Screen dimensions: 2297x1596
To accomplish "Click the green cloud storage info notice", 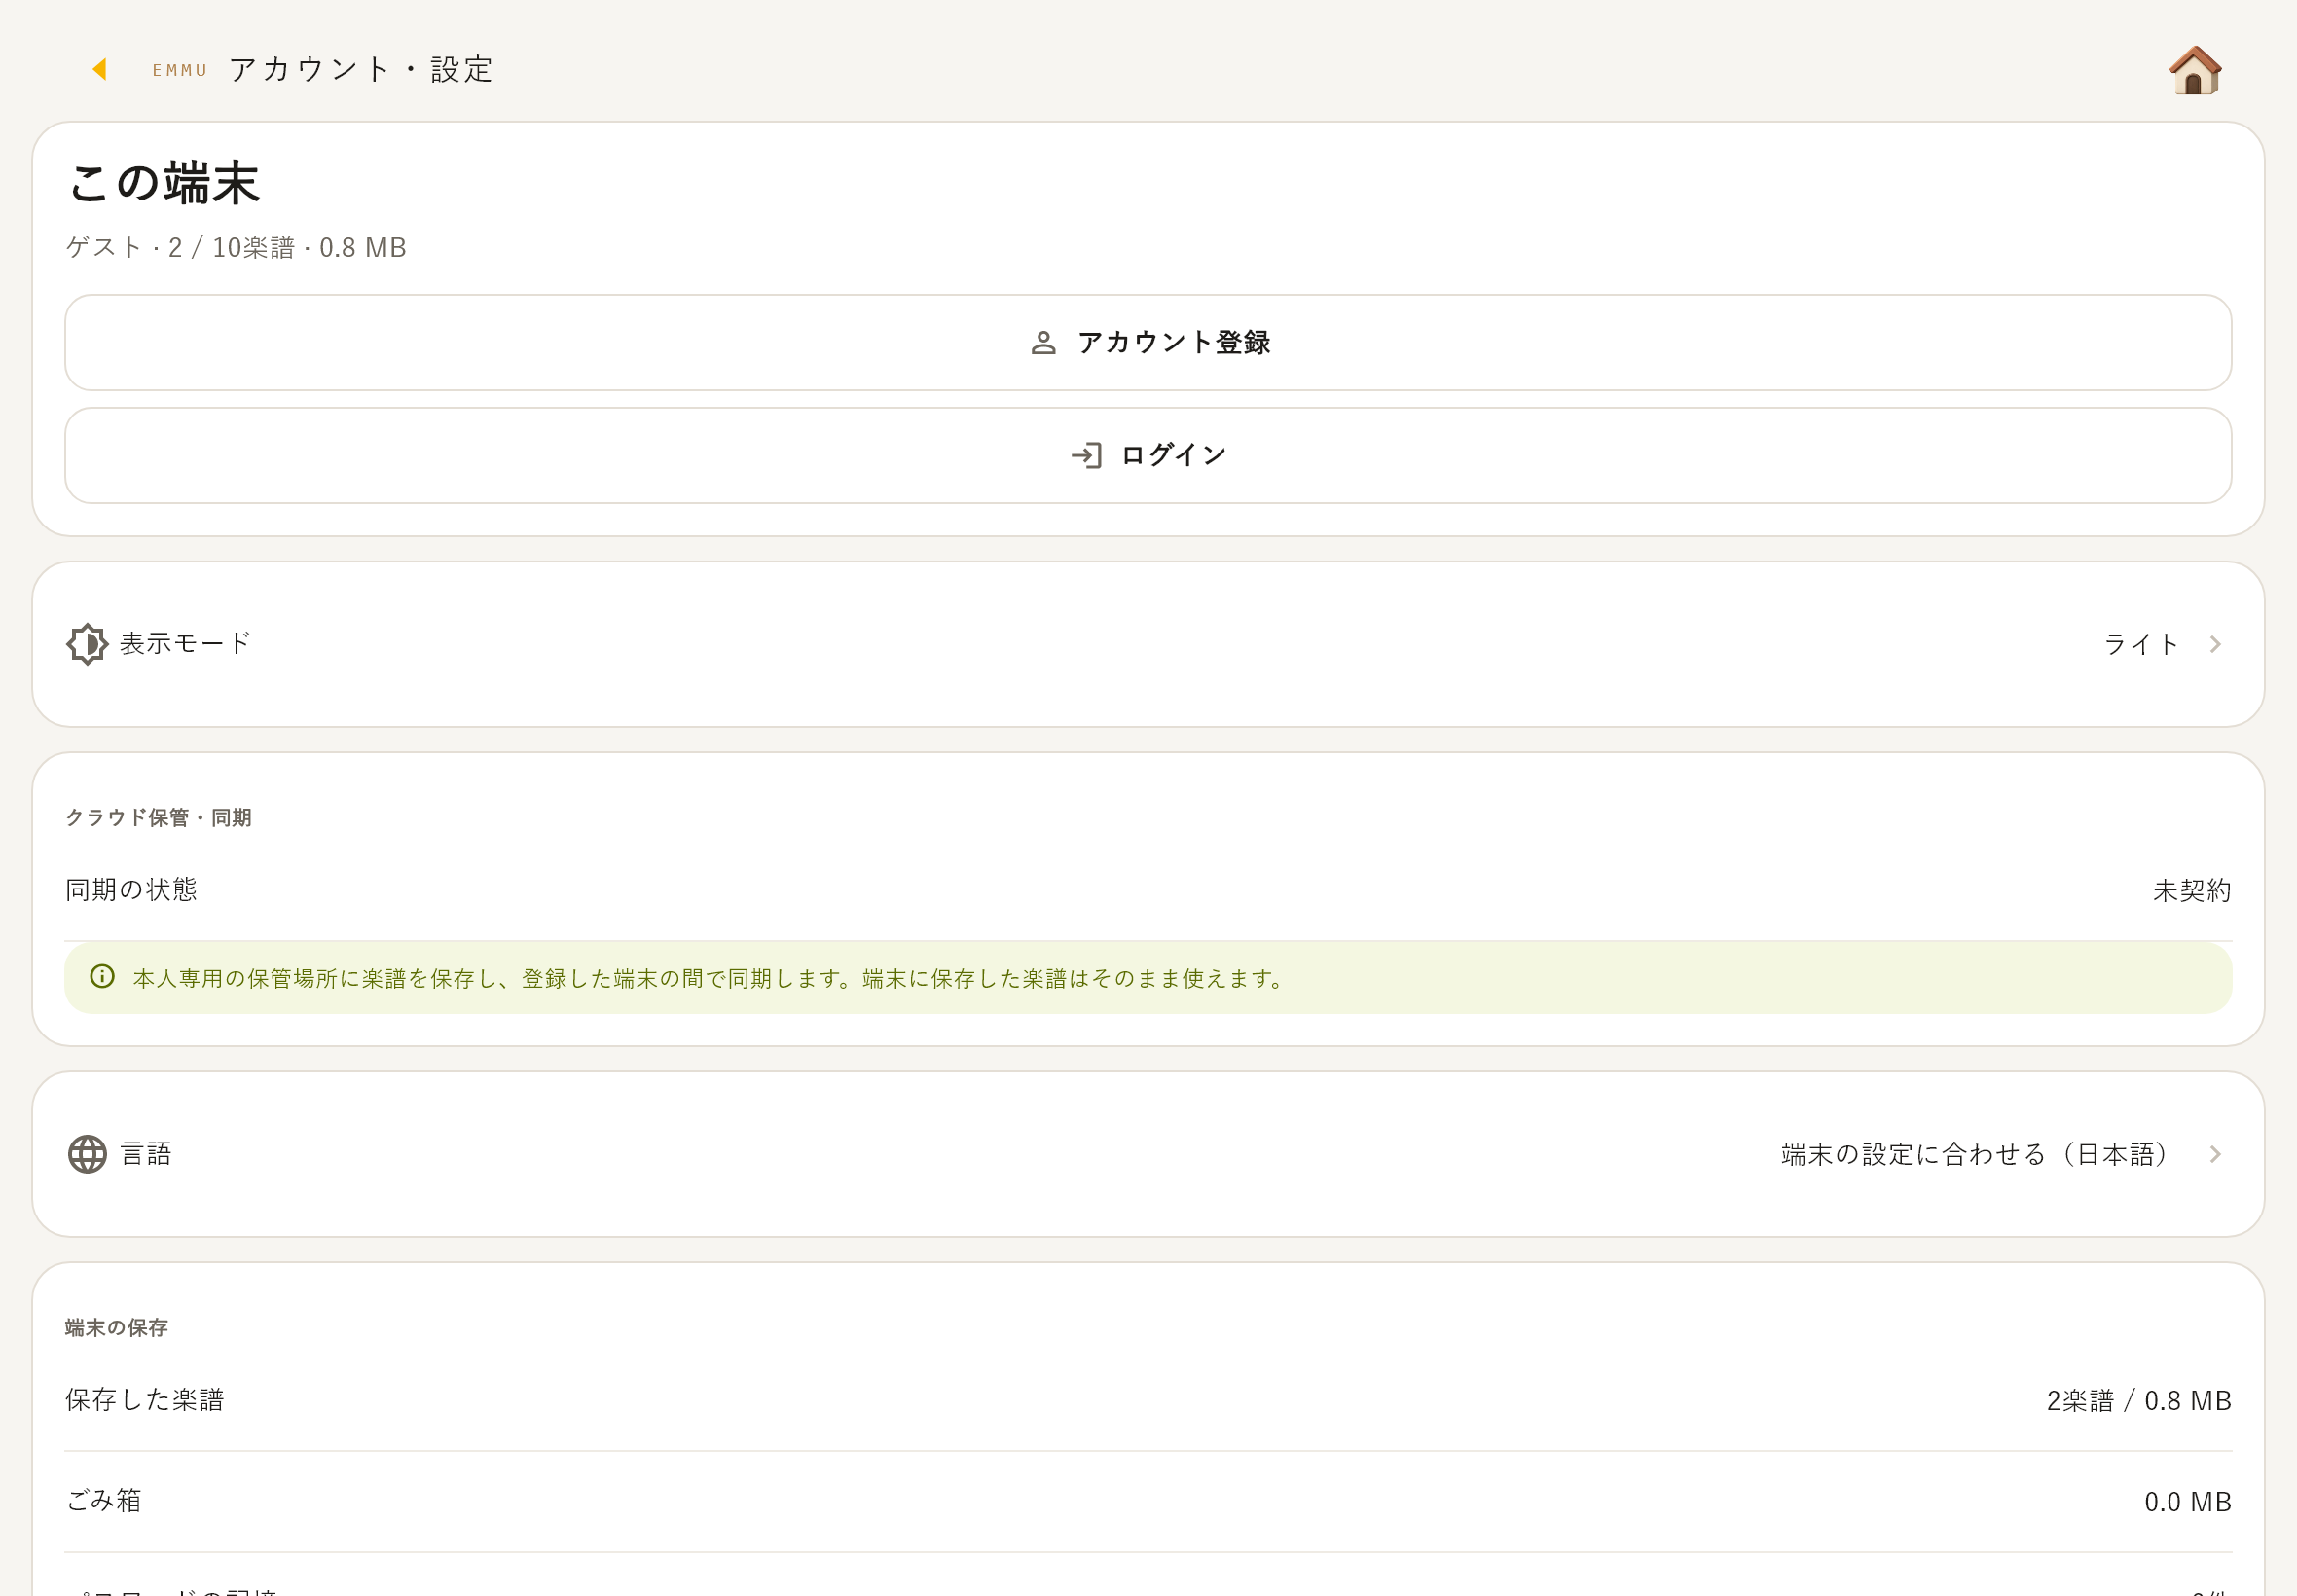I will [x=1148, y=977].
